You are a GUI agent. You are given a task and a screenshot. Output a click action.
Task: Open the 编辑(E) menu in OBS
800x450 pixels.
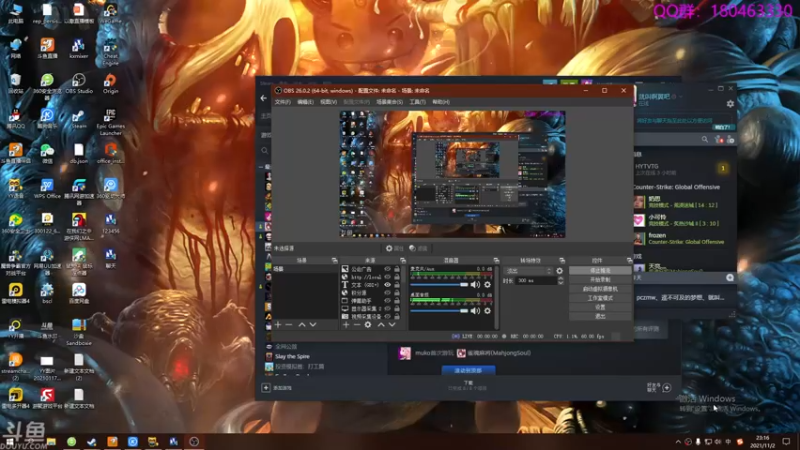(x=305, y=102)
